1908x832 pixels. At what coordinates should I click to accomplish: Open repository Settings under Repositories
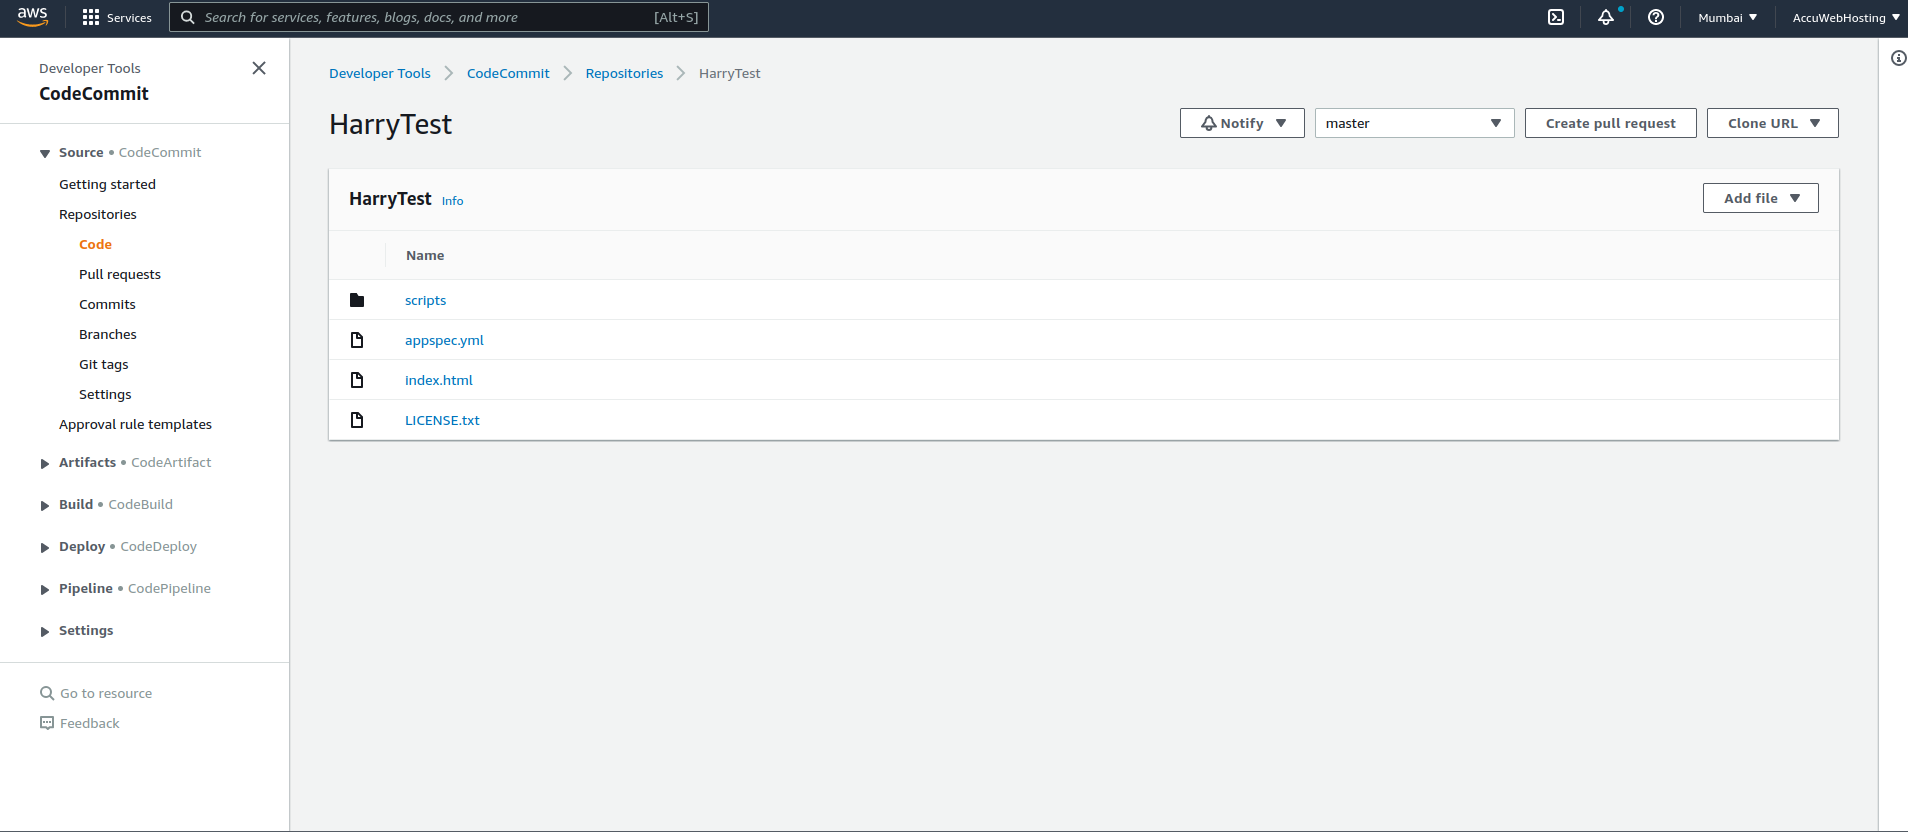105,394
